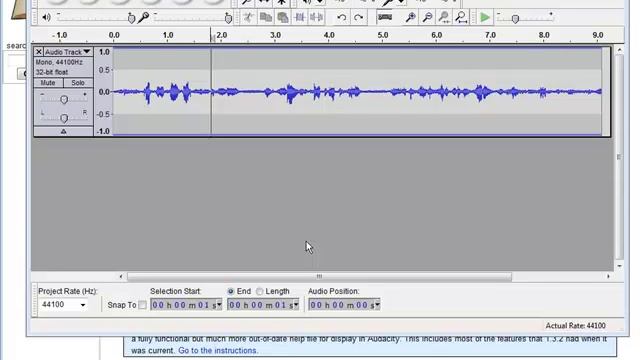Image resolution: width=640 pixels, height=360 pixels.
Task: Click the Cut scissors tool icon
Action: coord(248,18)
